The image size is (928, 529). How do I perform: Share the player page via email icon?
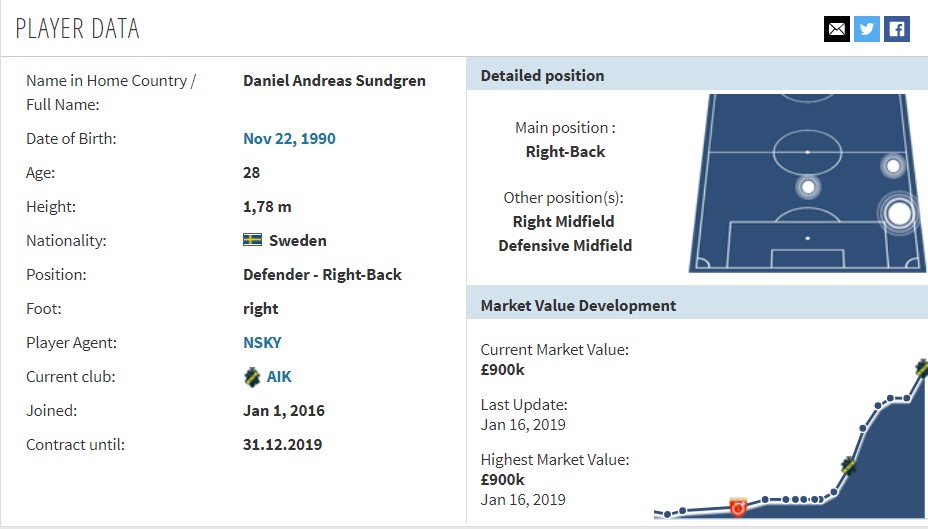click(837, 29)
